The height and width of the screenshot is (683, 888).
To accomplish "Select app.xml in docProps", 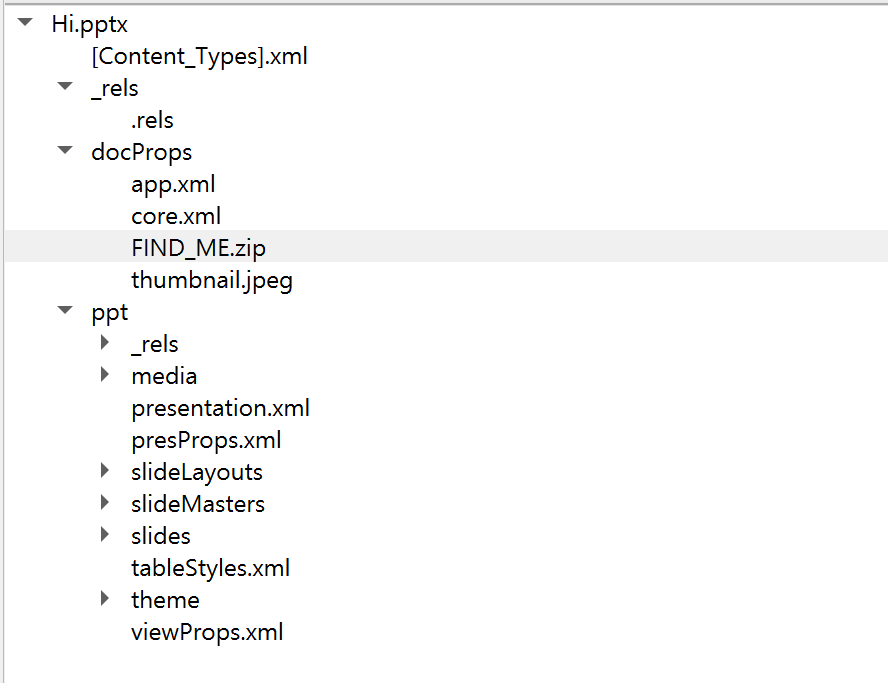I will pos(173,185).
